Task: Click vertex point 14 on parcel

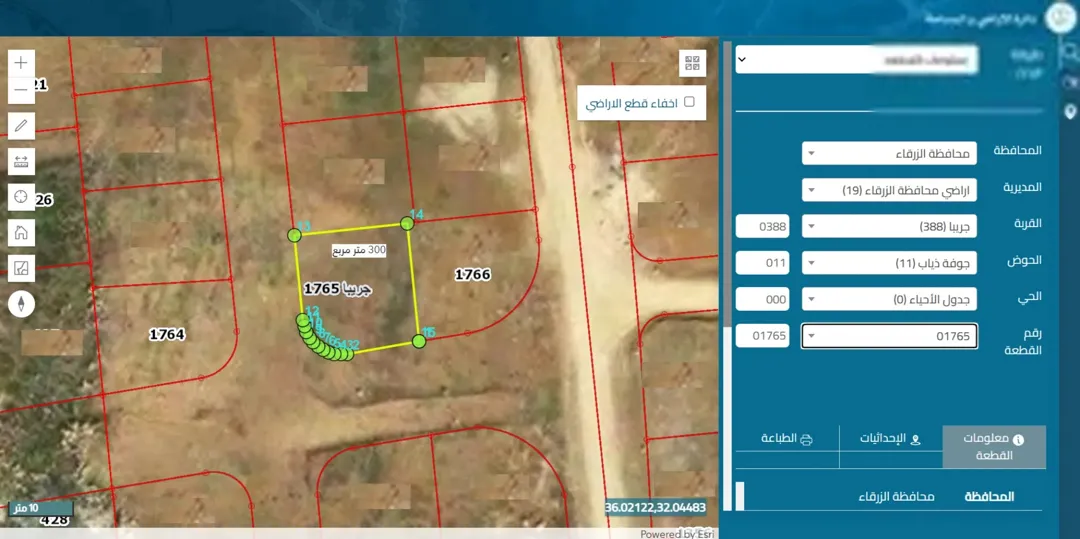Action: (407, 223)
